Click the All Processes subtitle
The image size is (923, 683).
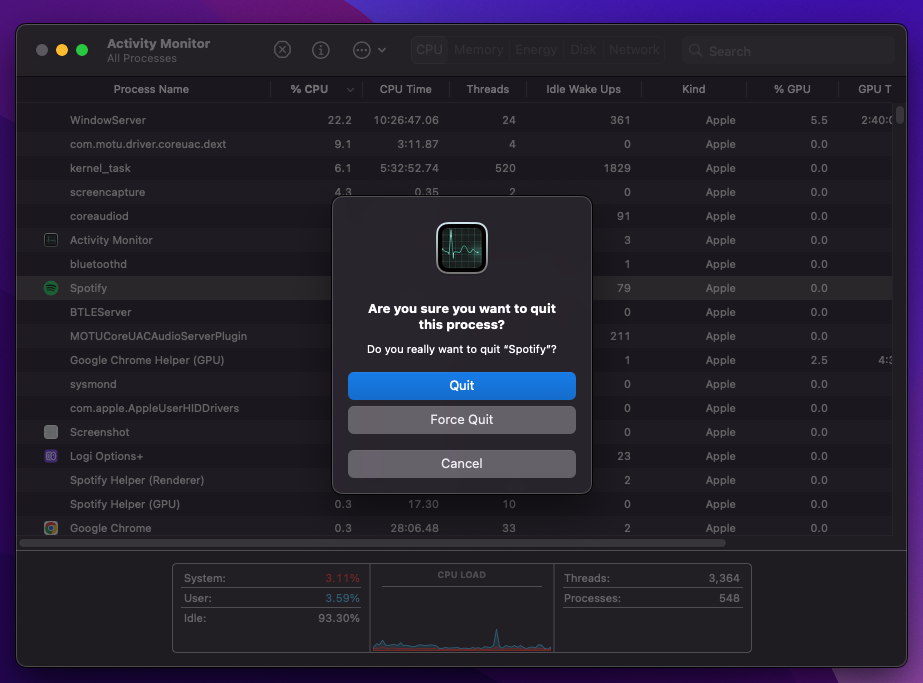142,58
